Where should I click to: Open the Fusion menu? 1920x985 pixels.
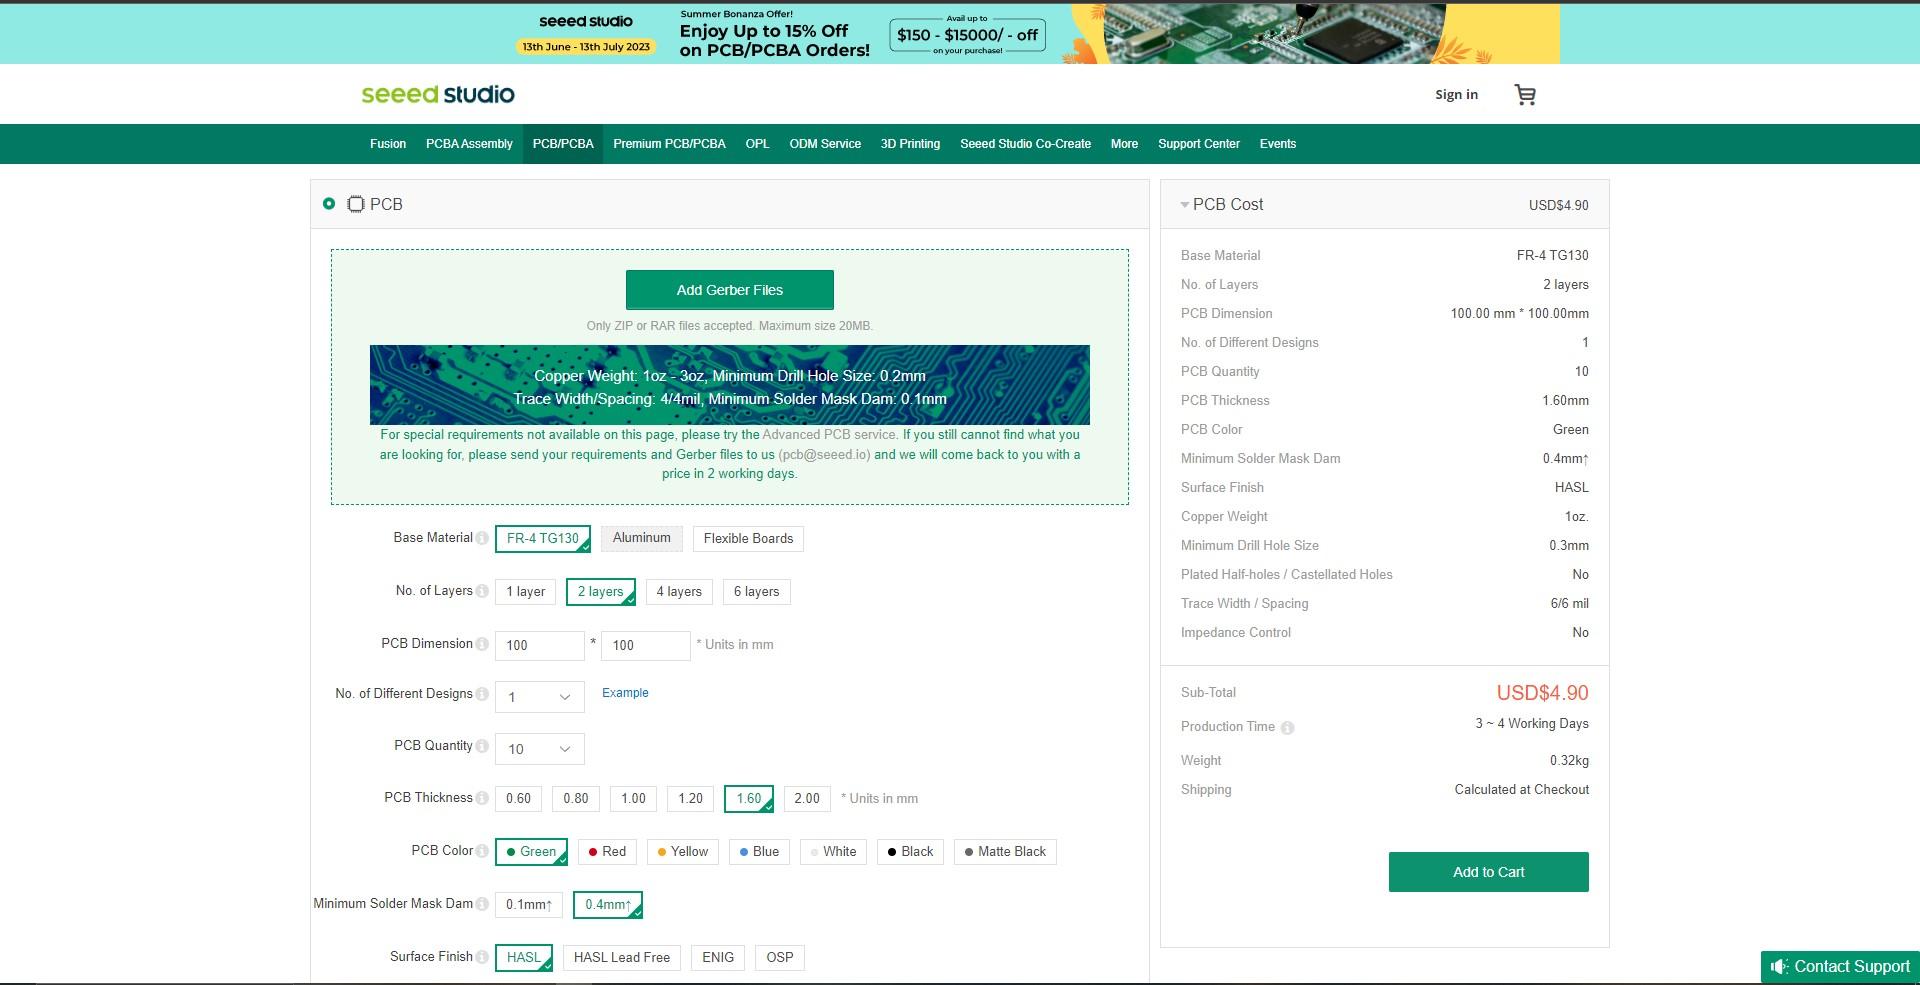coord(388,144)
